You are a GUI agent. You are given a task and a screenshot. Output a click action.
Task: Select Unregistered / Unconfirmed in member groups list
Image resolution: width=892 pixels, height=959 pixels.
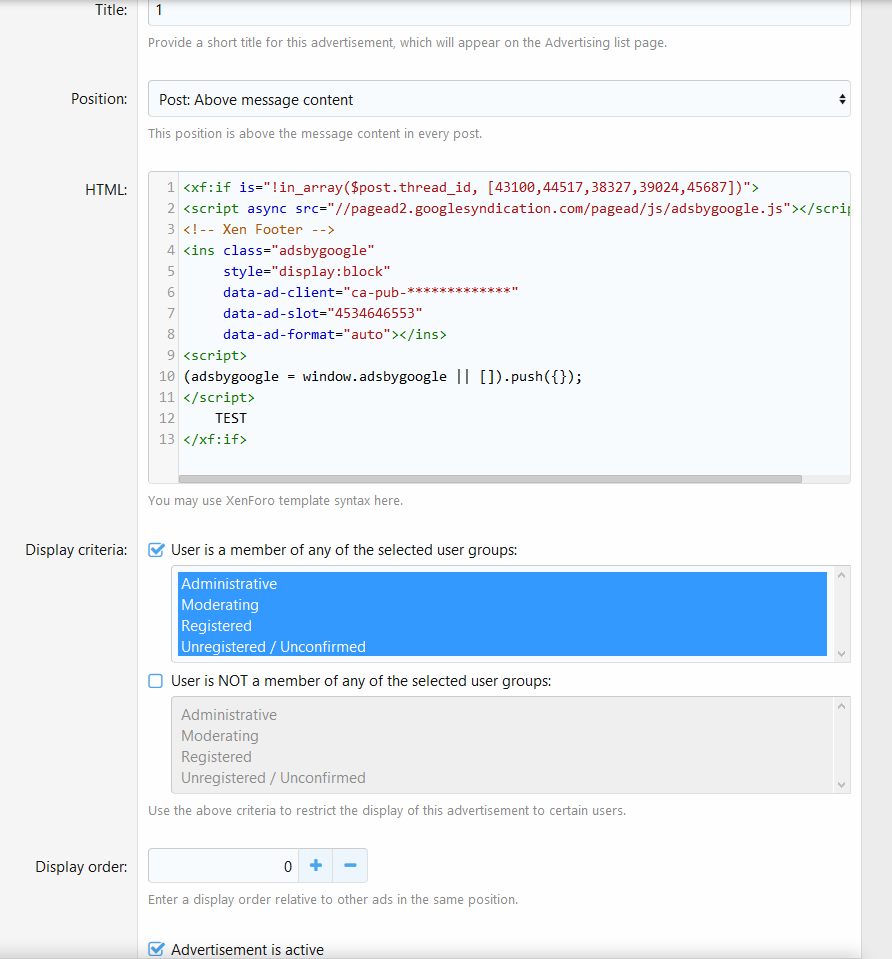tap(502, 646)
